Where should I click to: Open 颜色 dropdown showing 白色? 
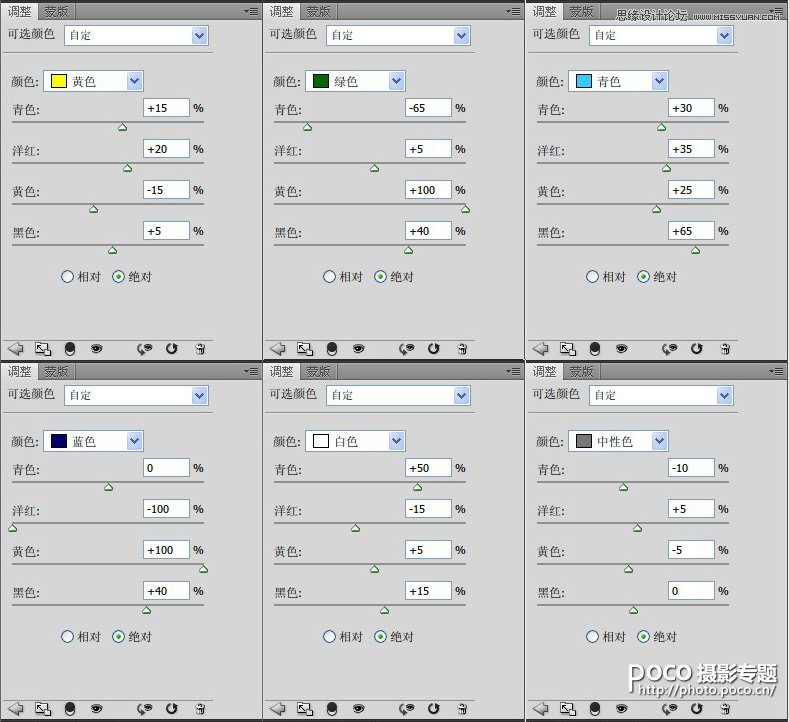coord(356,441)
